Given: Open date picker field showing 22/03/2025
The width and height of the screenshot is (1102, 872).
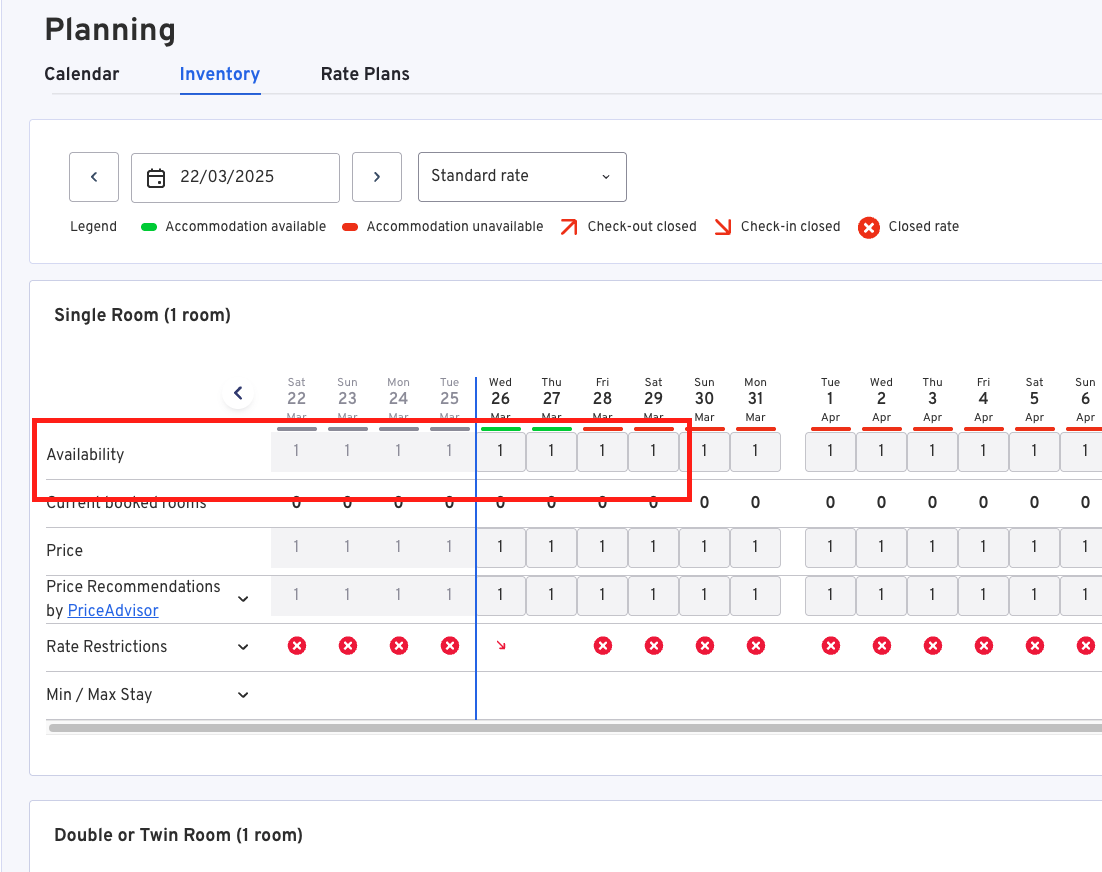Looking at the screenshot, I should point(235,177).
